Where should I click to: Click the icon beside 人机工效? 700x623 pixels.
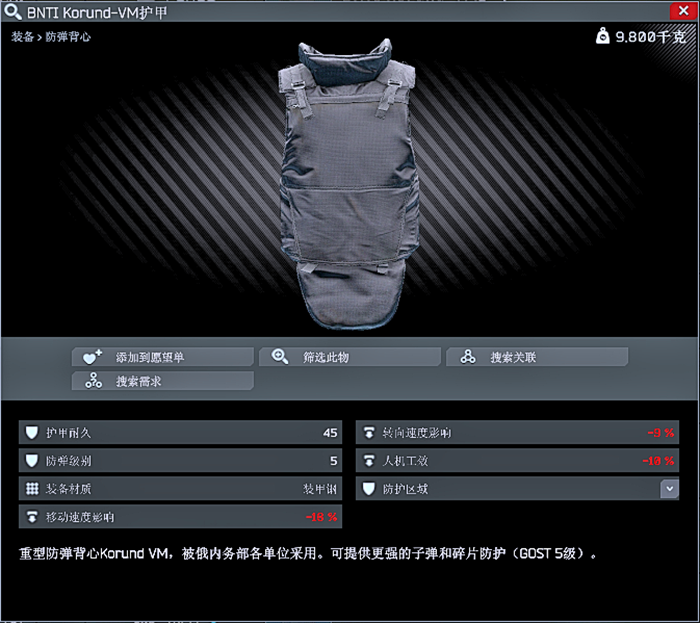click(369, 461)
